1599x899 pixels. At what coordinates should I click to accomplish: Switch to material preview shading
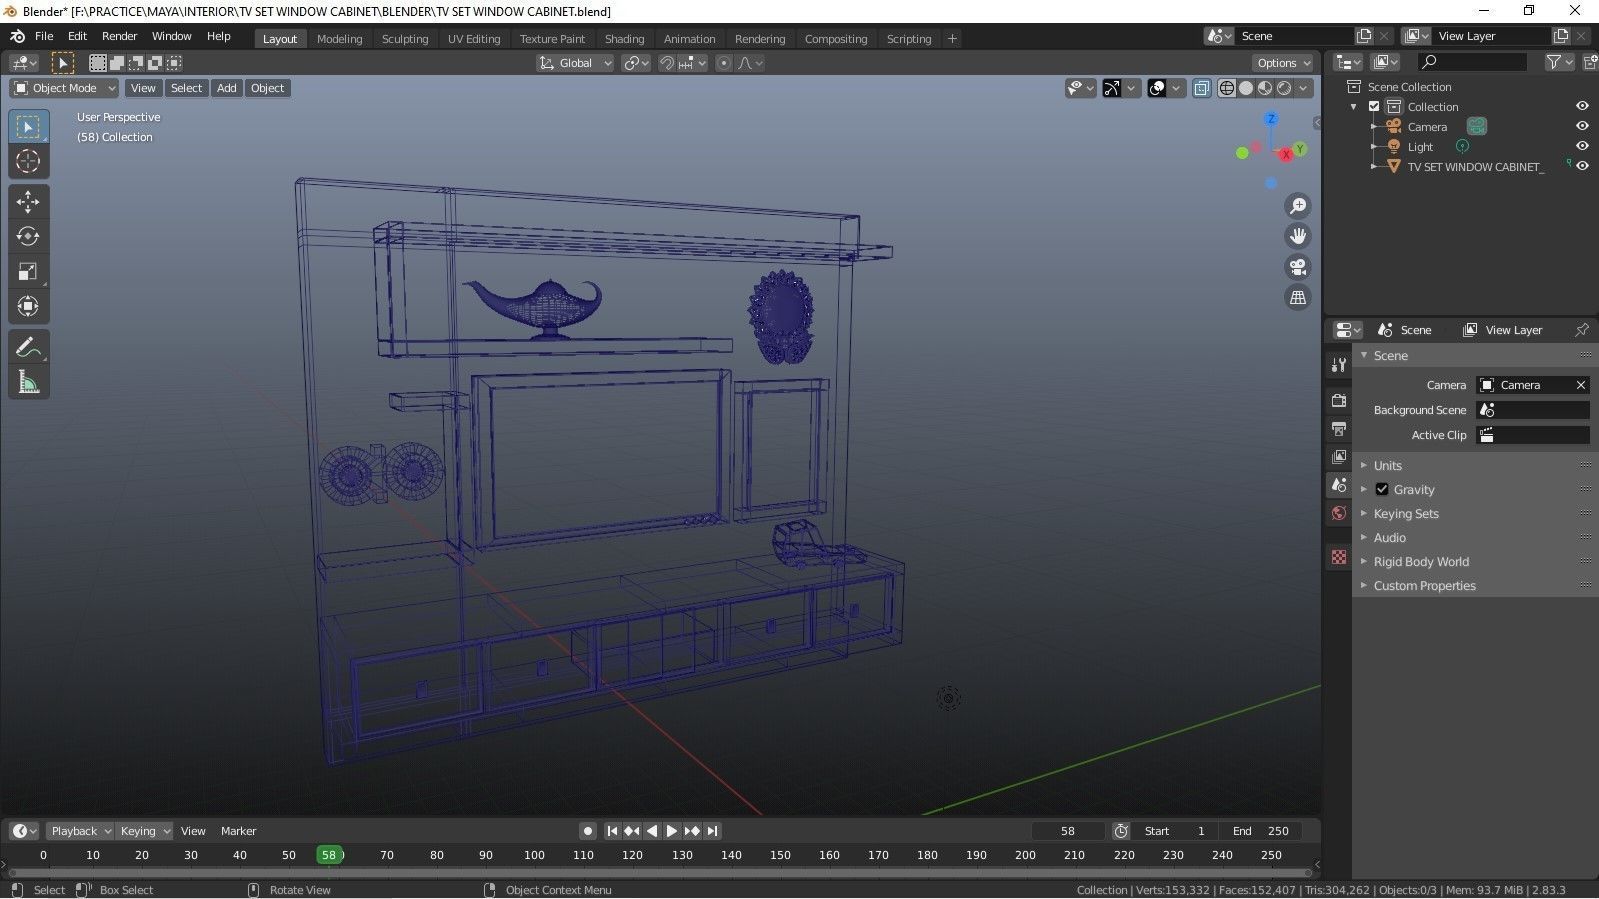coord(1265,88)
